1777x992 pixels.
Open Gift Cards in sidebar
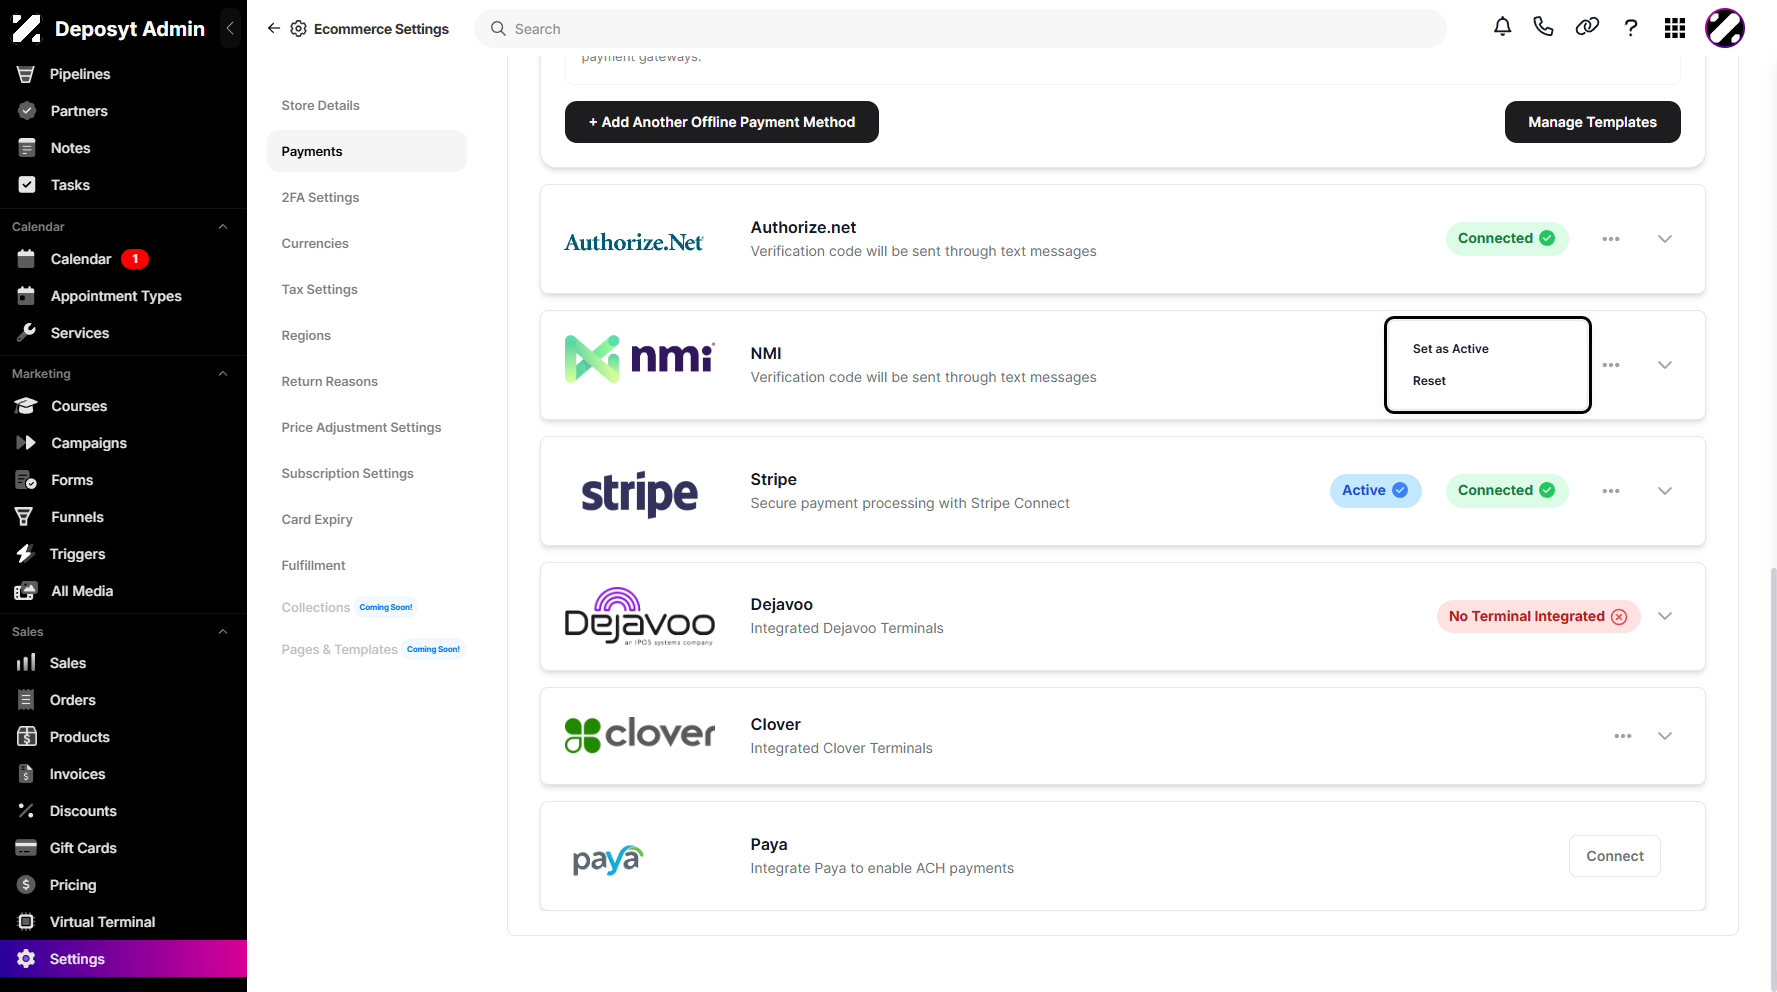tap(123, 848)
